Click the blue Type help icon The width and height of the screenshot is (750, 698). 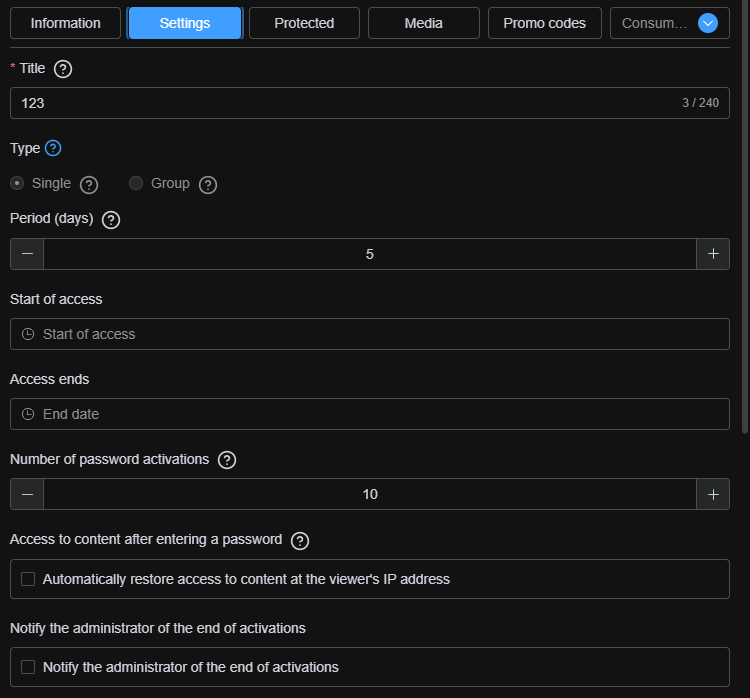(x=53, y=148)
